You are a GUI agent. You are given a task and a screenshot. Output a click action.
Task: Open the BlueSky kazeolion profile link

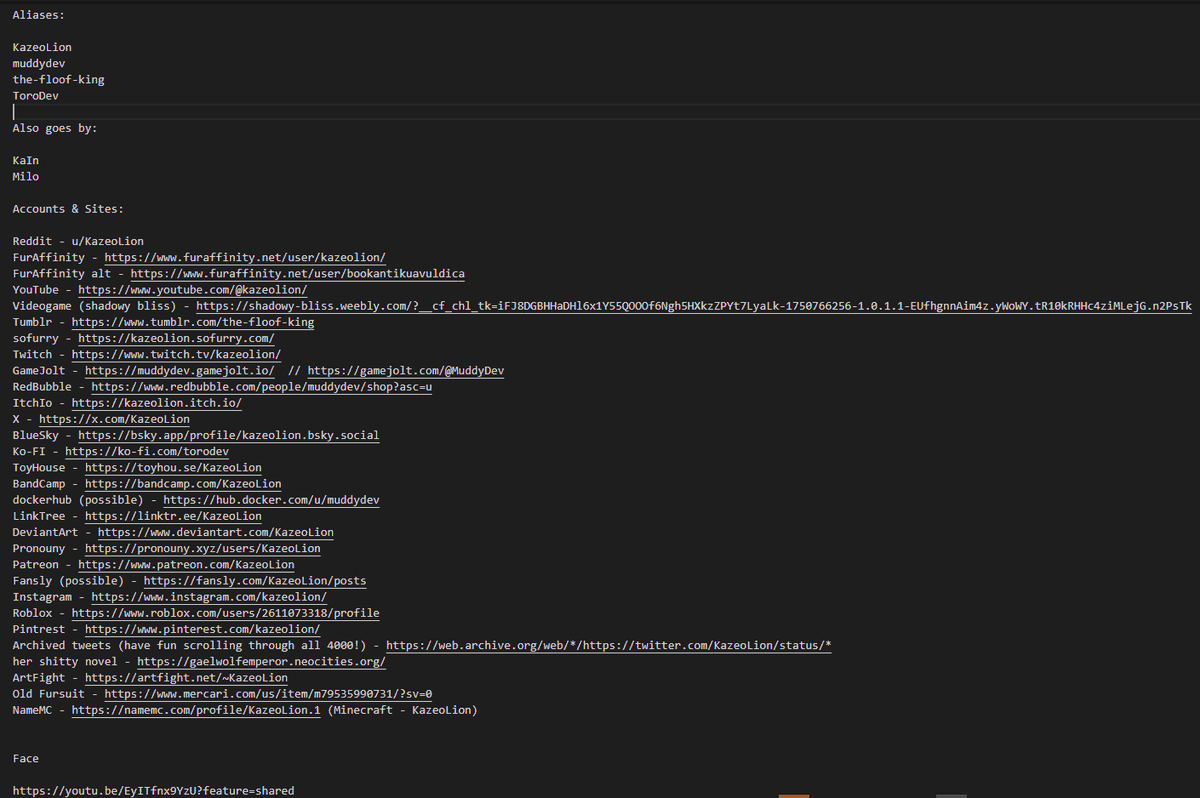(228, 435)
